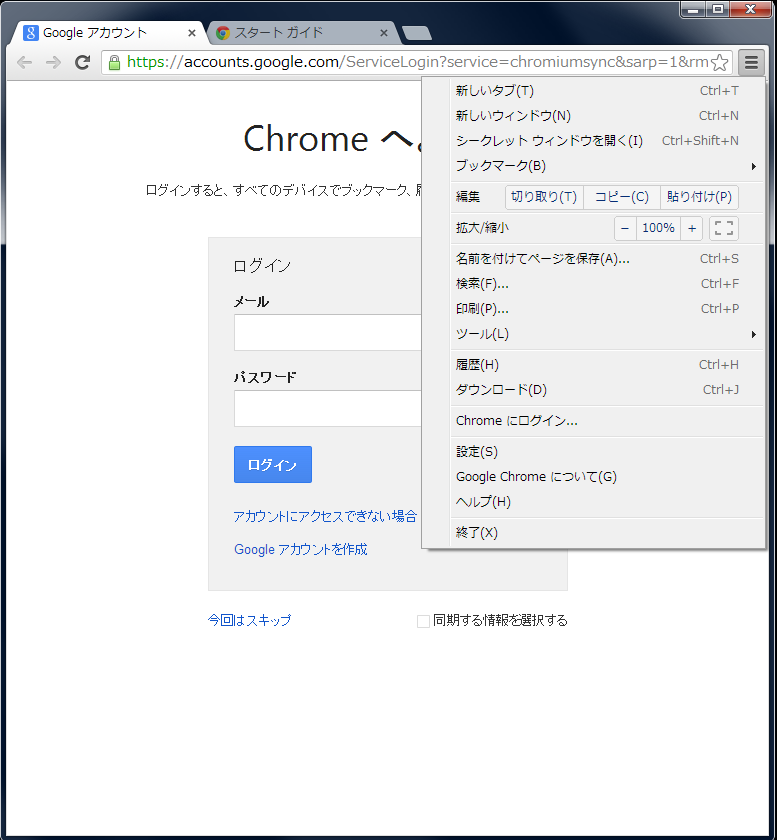Screen dimensions: 777x840
Task: Open Google アカウントを作成 link
Action: [301, 550]
